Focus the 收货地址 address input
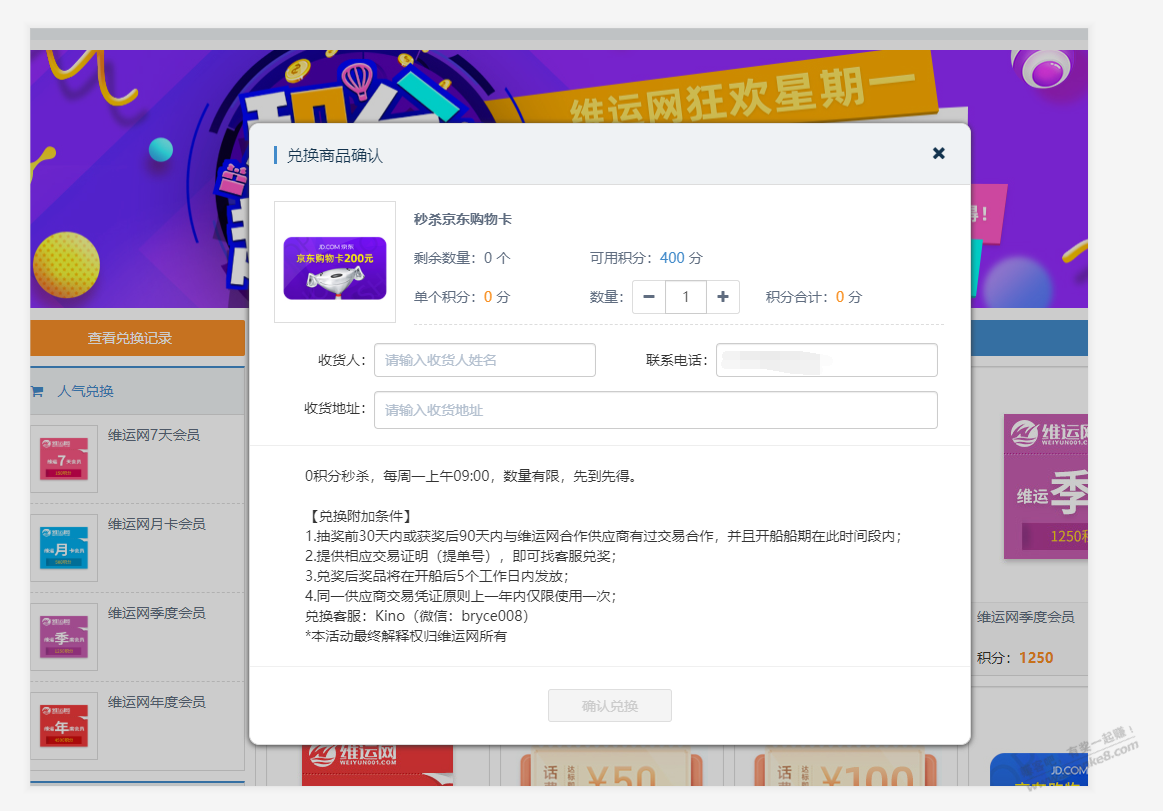Screen dimensions: 1163x811 [655, 410]
